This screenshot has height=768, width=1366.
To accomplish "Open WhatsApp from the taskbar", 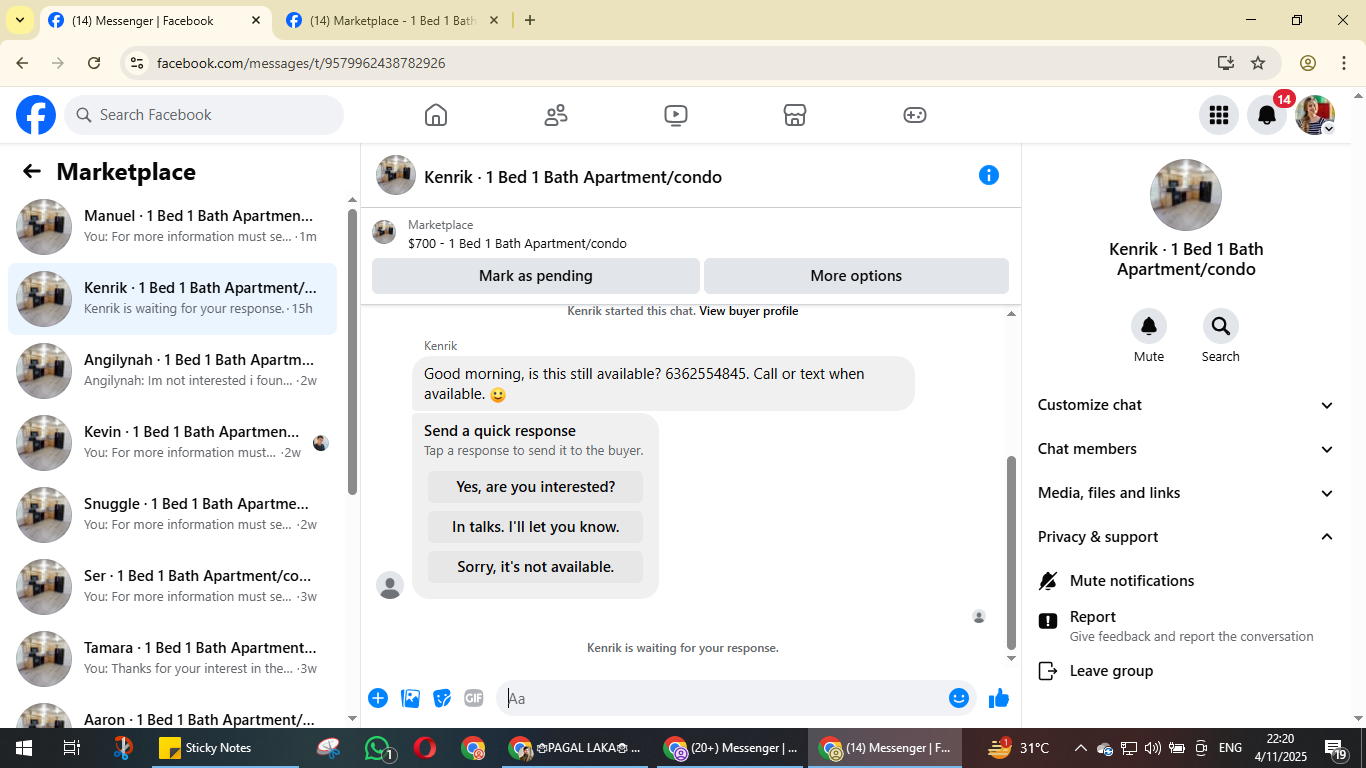I will 378,748.
